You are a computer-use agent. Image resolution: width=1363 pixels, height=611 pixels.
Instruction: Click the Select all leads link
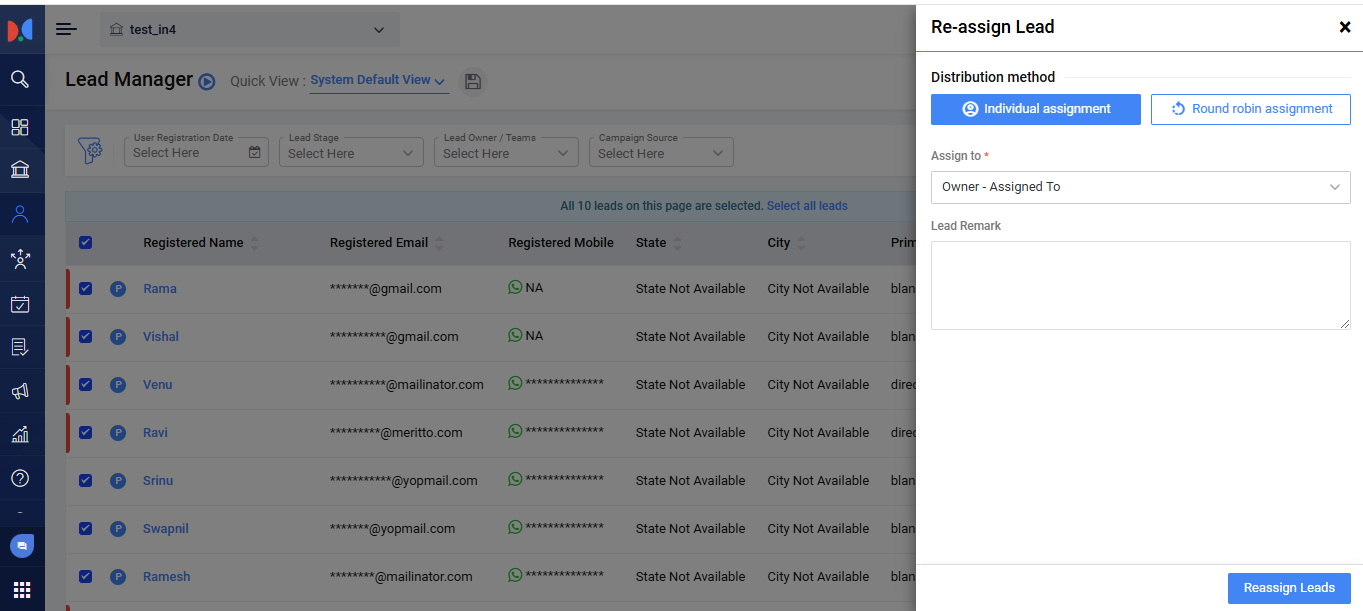point(806,206)
